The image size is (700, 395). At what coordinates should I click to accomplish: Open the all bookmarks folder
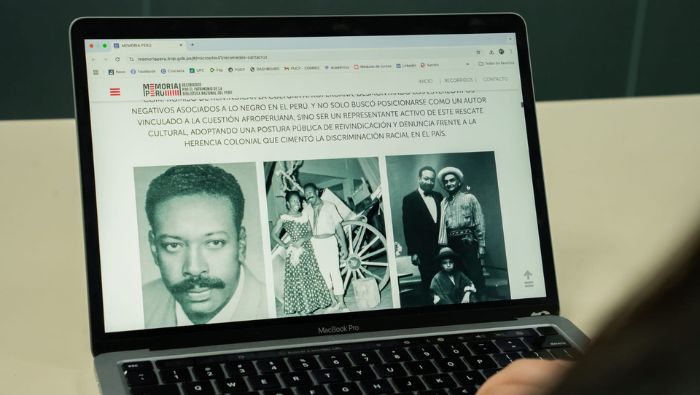496,63
